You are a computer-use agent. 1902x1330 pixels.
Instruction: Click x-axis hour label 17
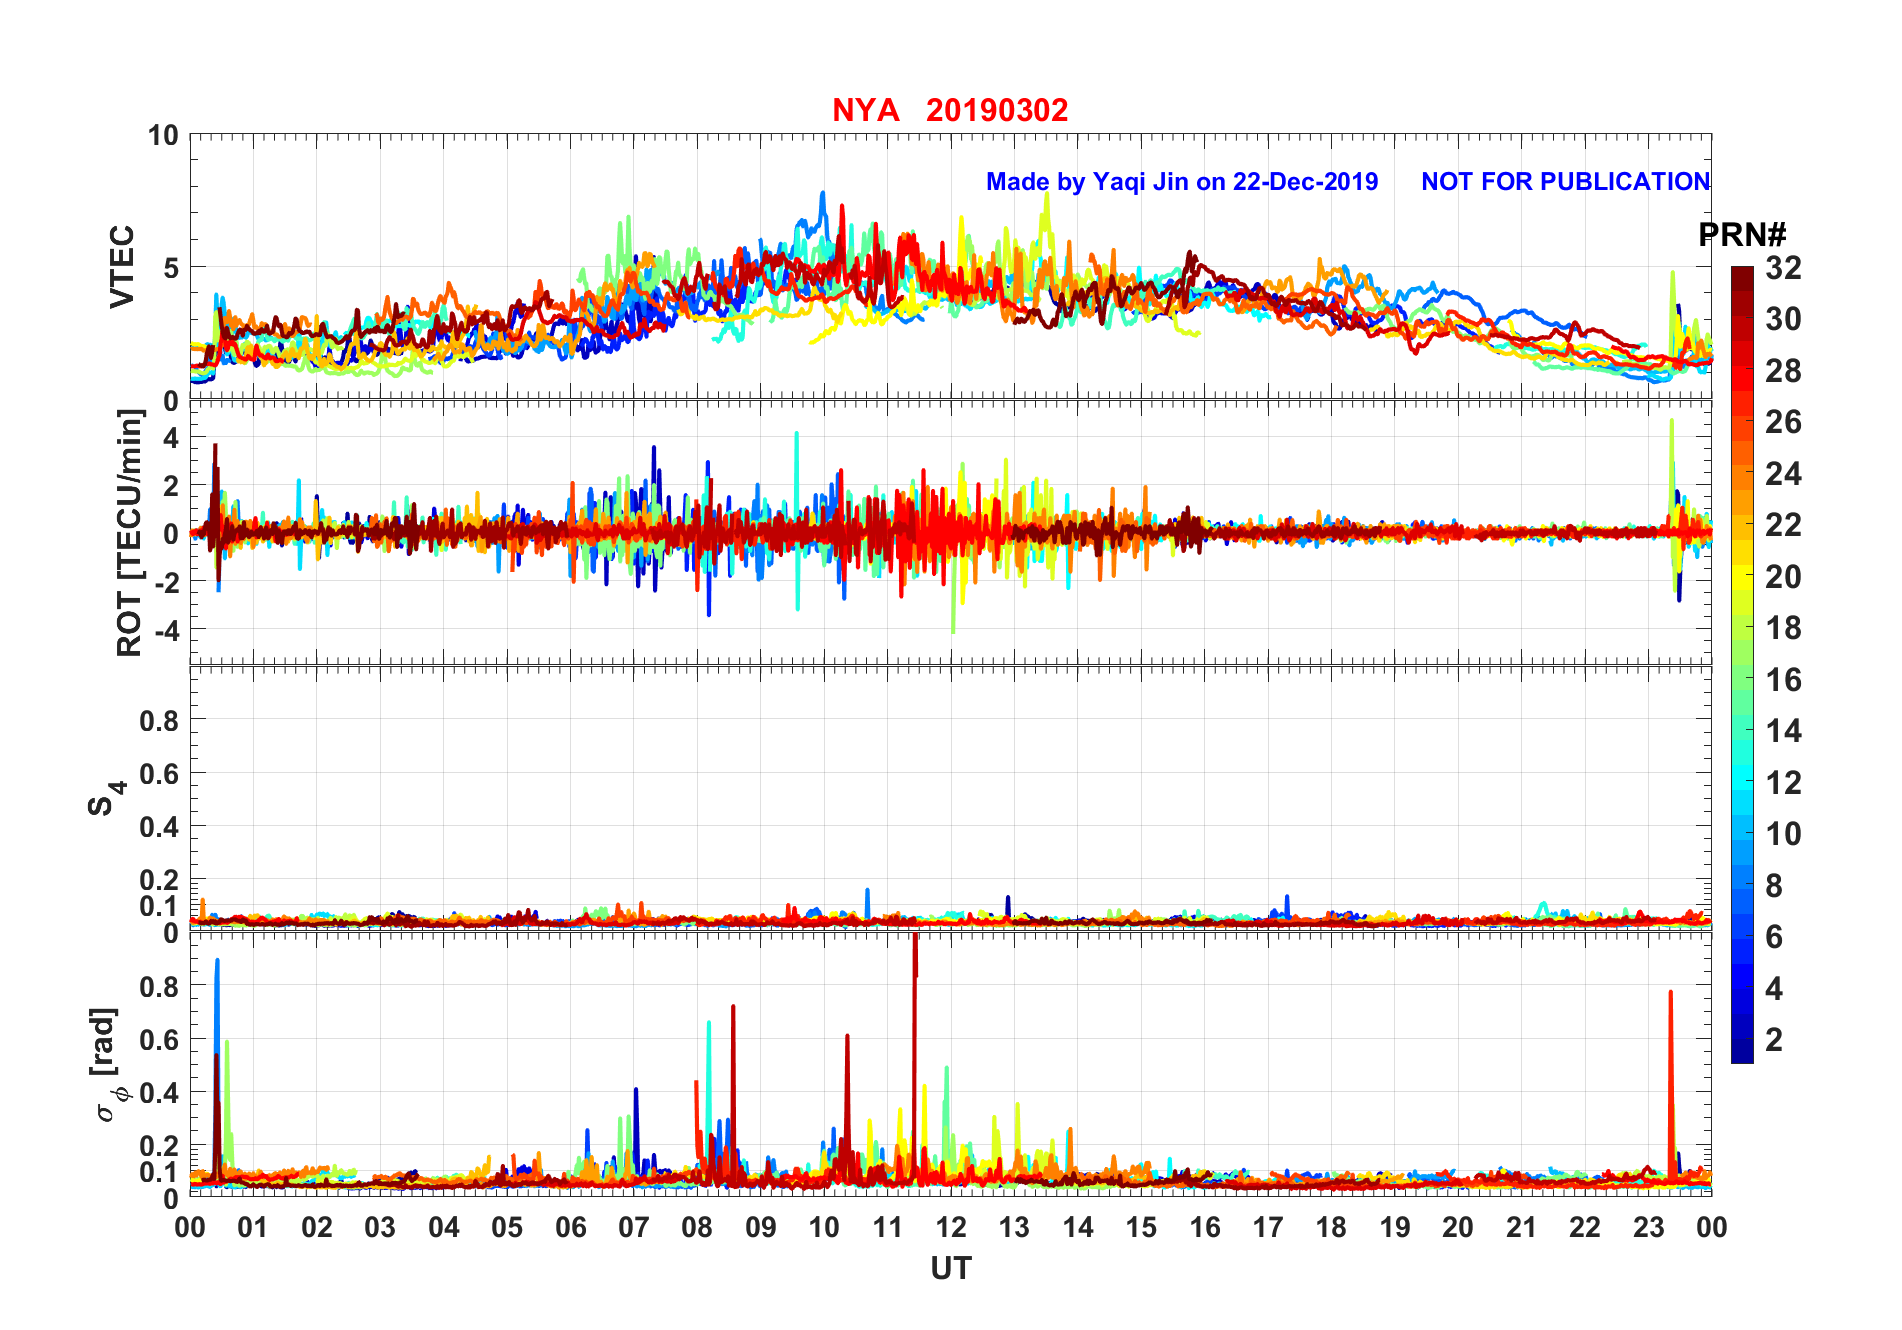point(1268,1228)
